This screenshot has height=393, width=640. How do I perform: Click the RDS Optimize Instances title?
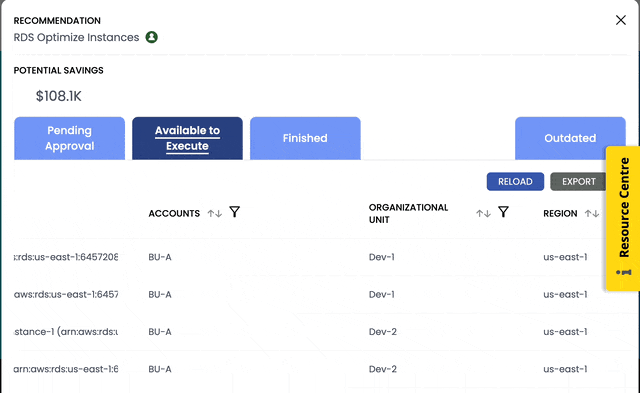76,38
